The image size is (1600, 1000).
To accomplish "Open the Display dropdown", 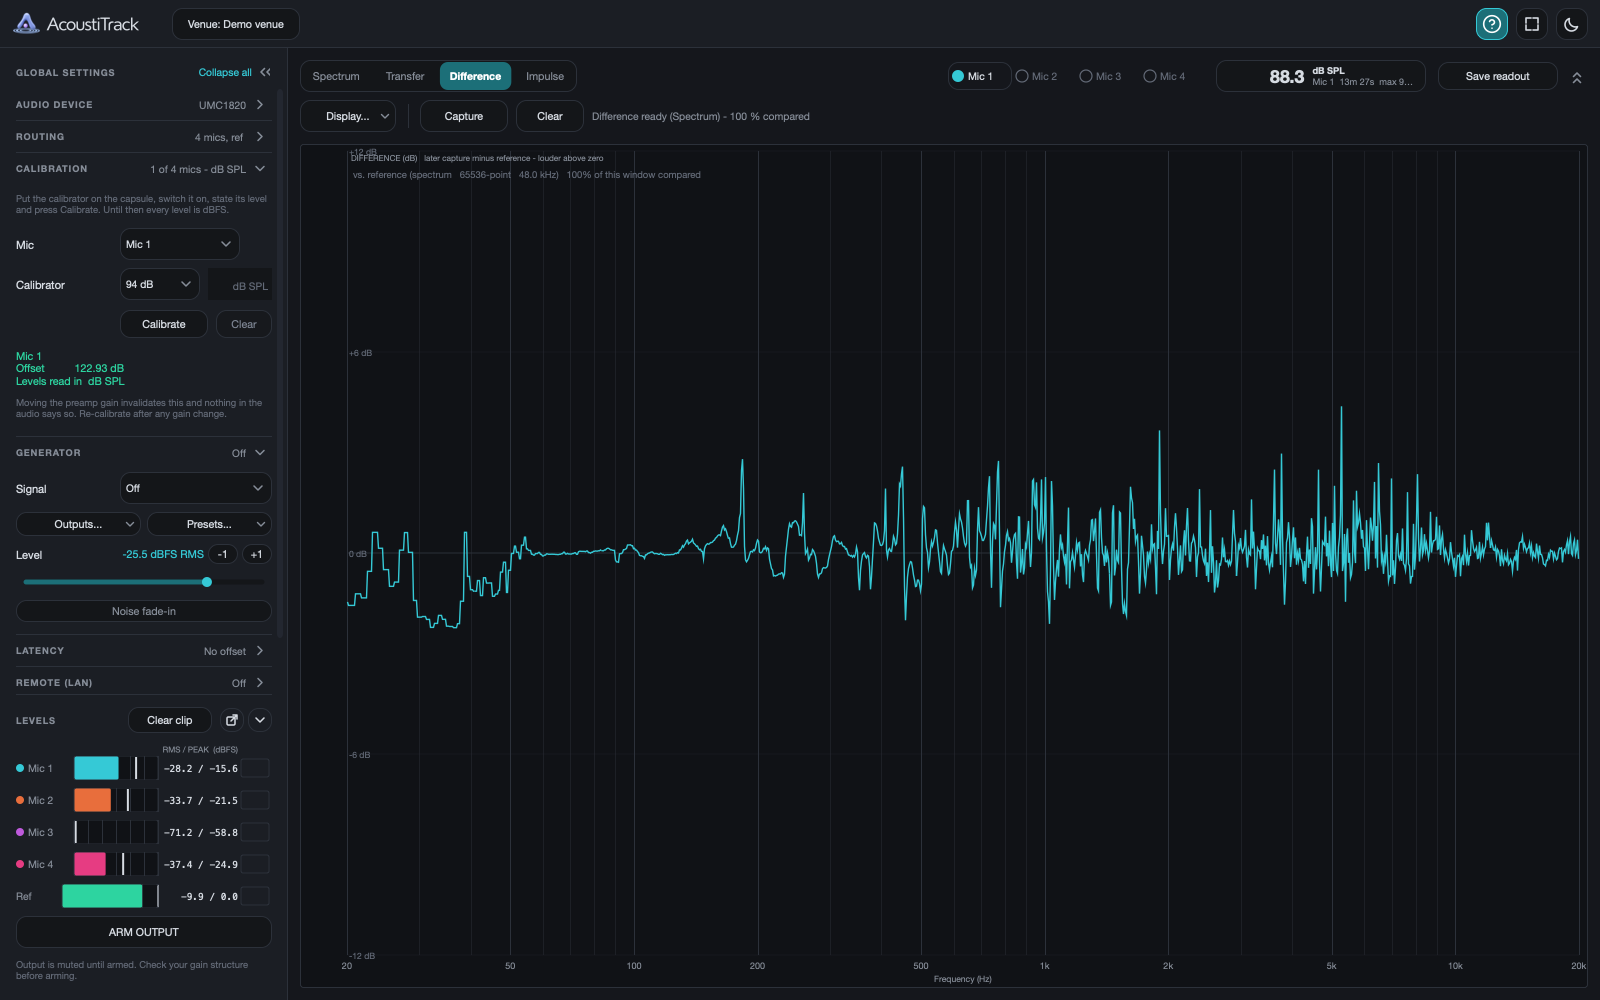I will click(x=348, y=117).
